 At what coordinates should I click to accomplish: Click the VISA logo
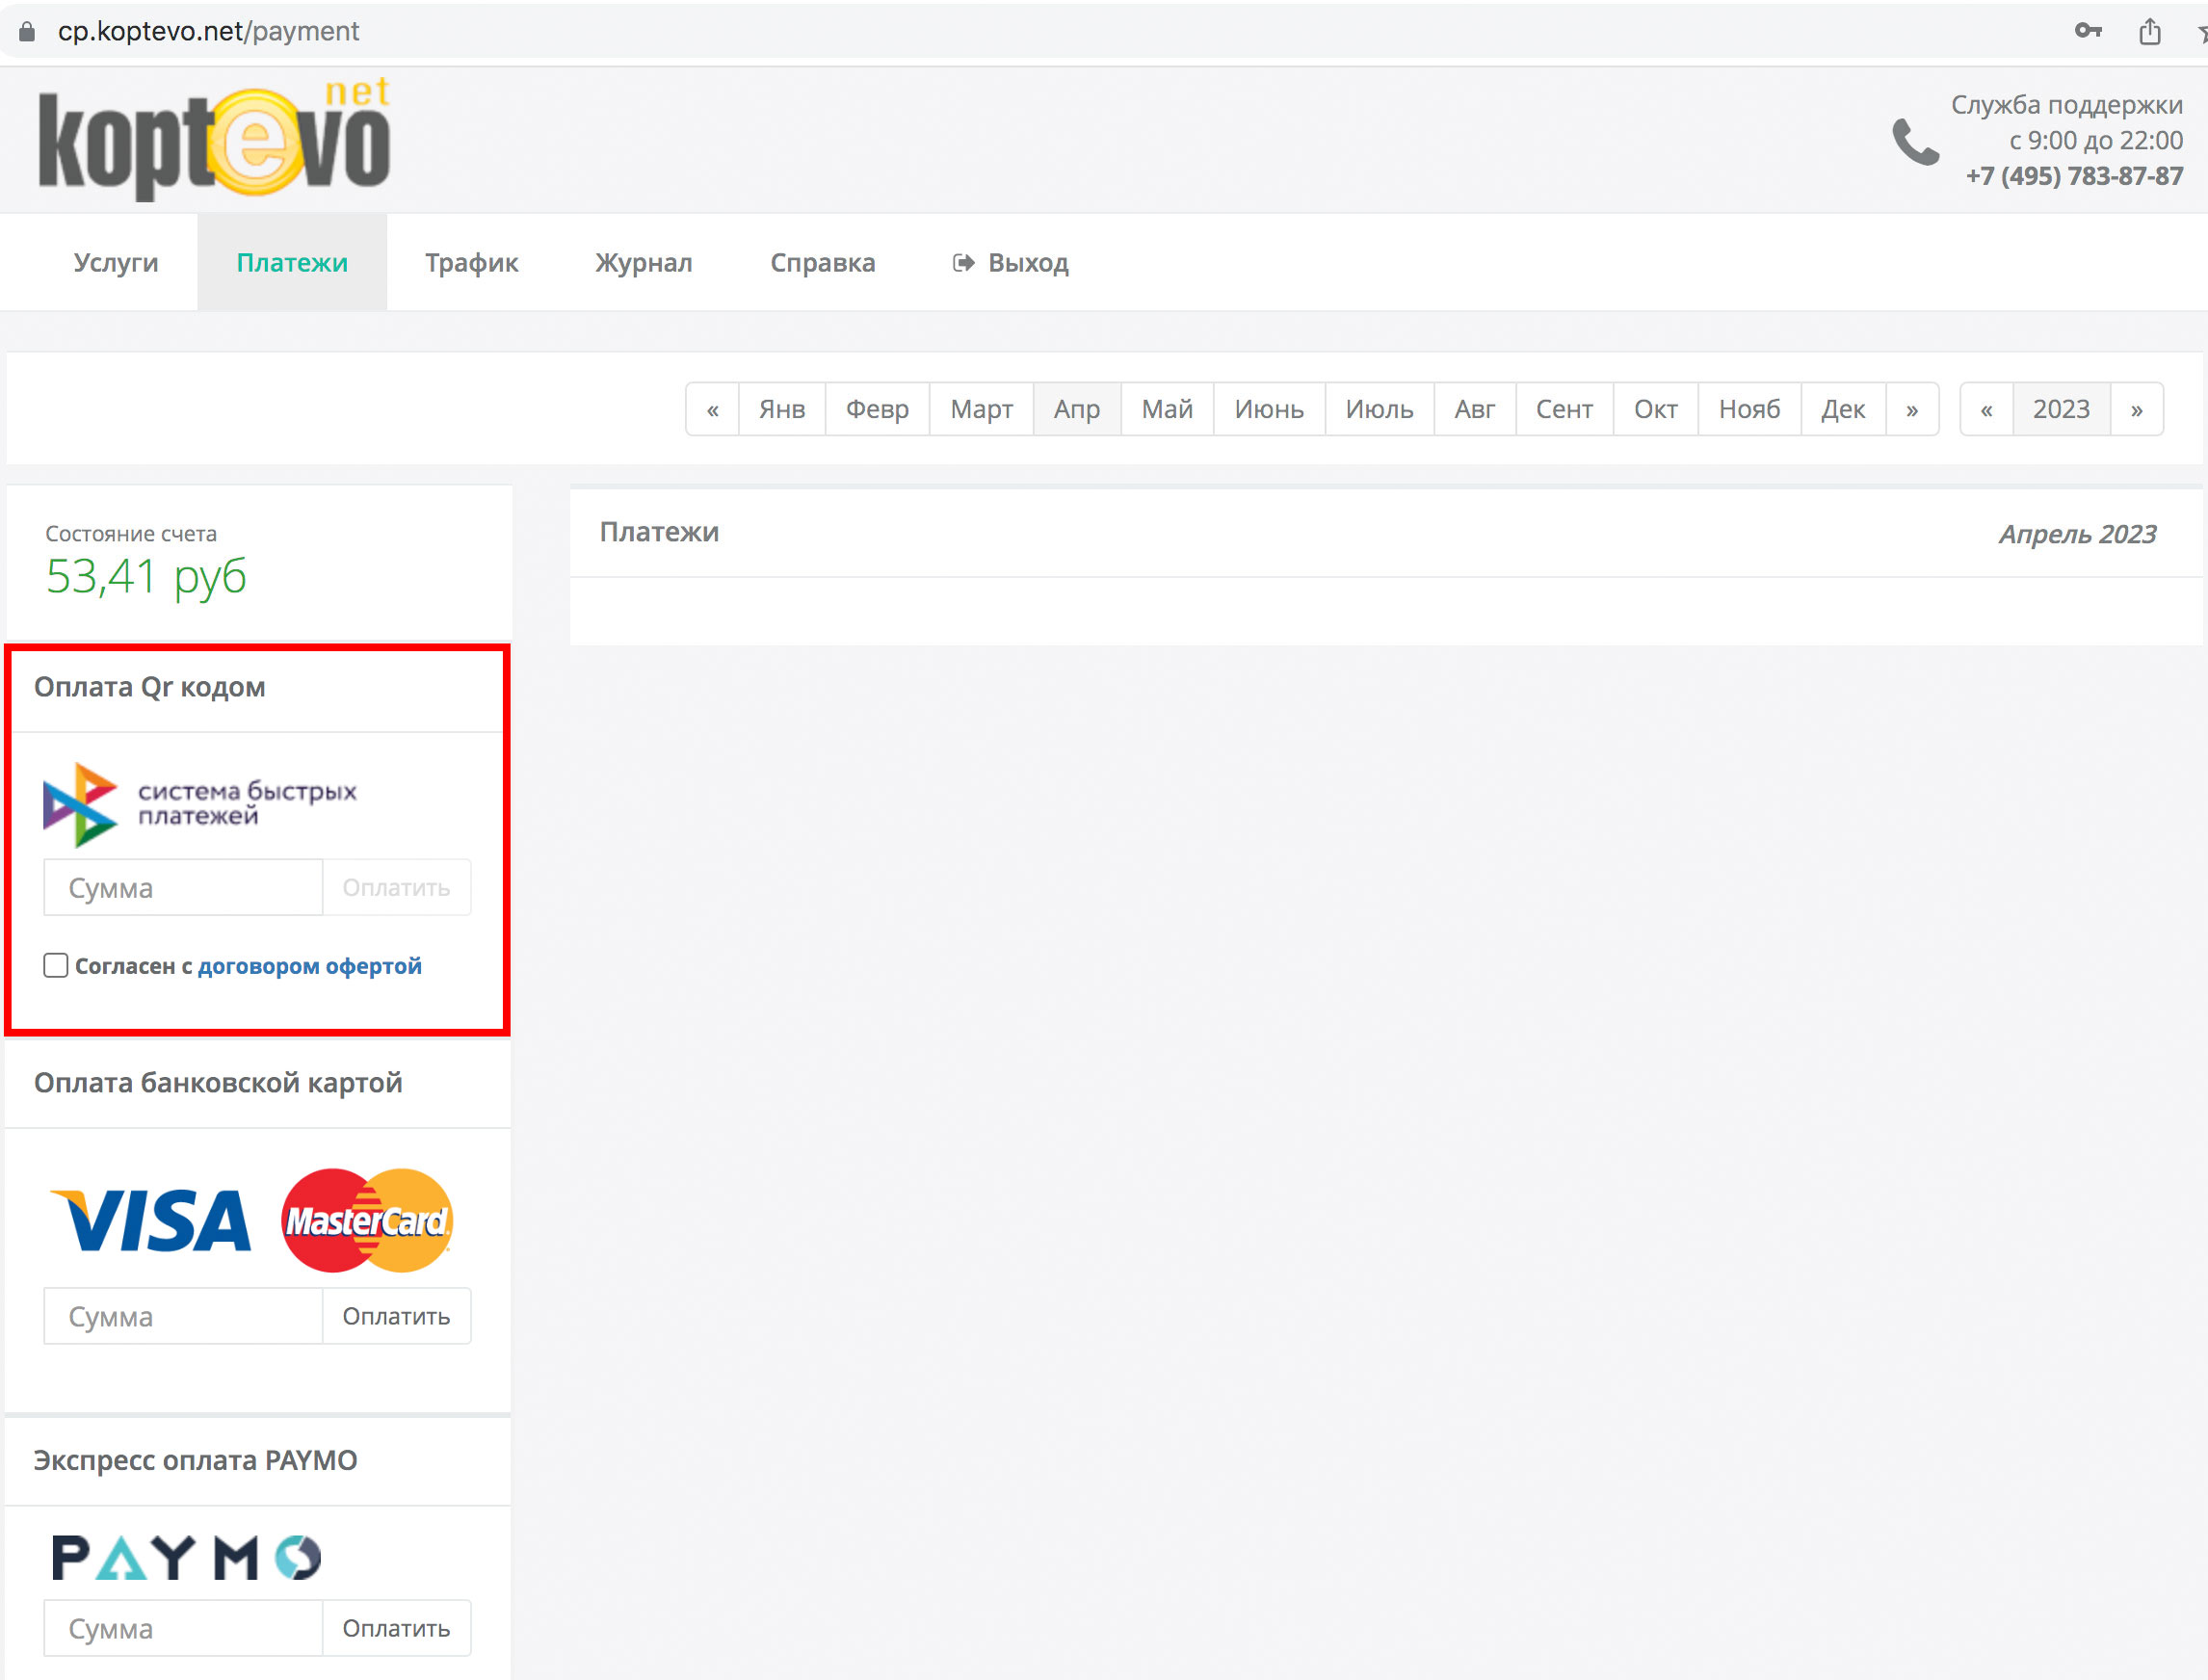pos(151,1220)
